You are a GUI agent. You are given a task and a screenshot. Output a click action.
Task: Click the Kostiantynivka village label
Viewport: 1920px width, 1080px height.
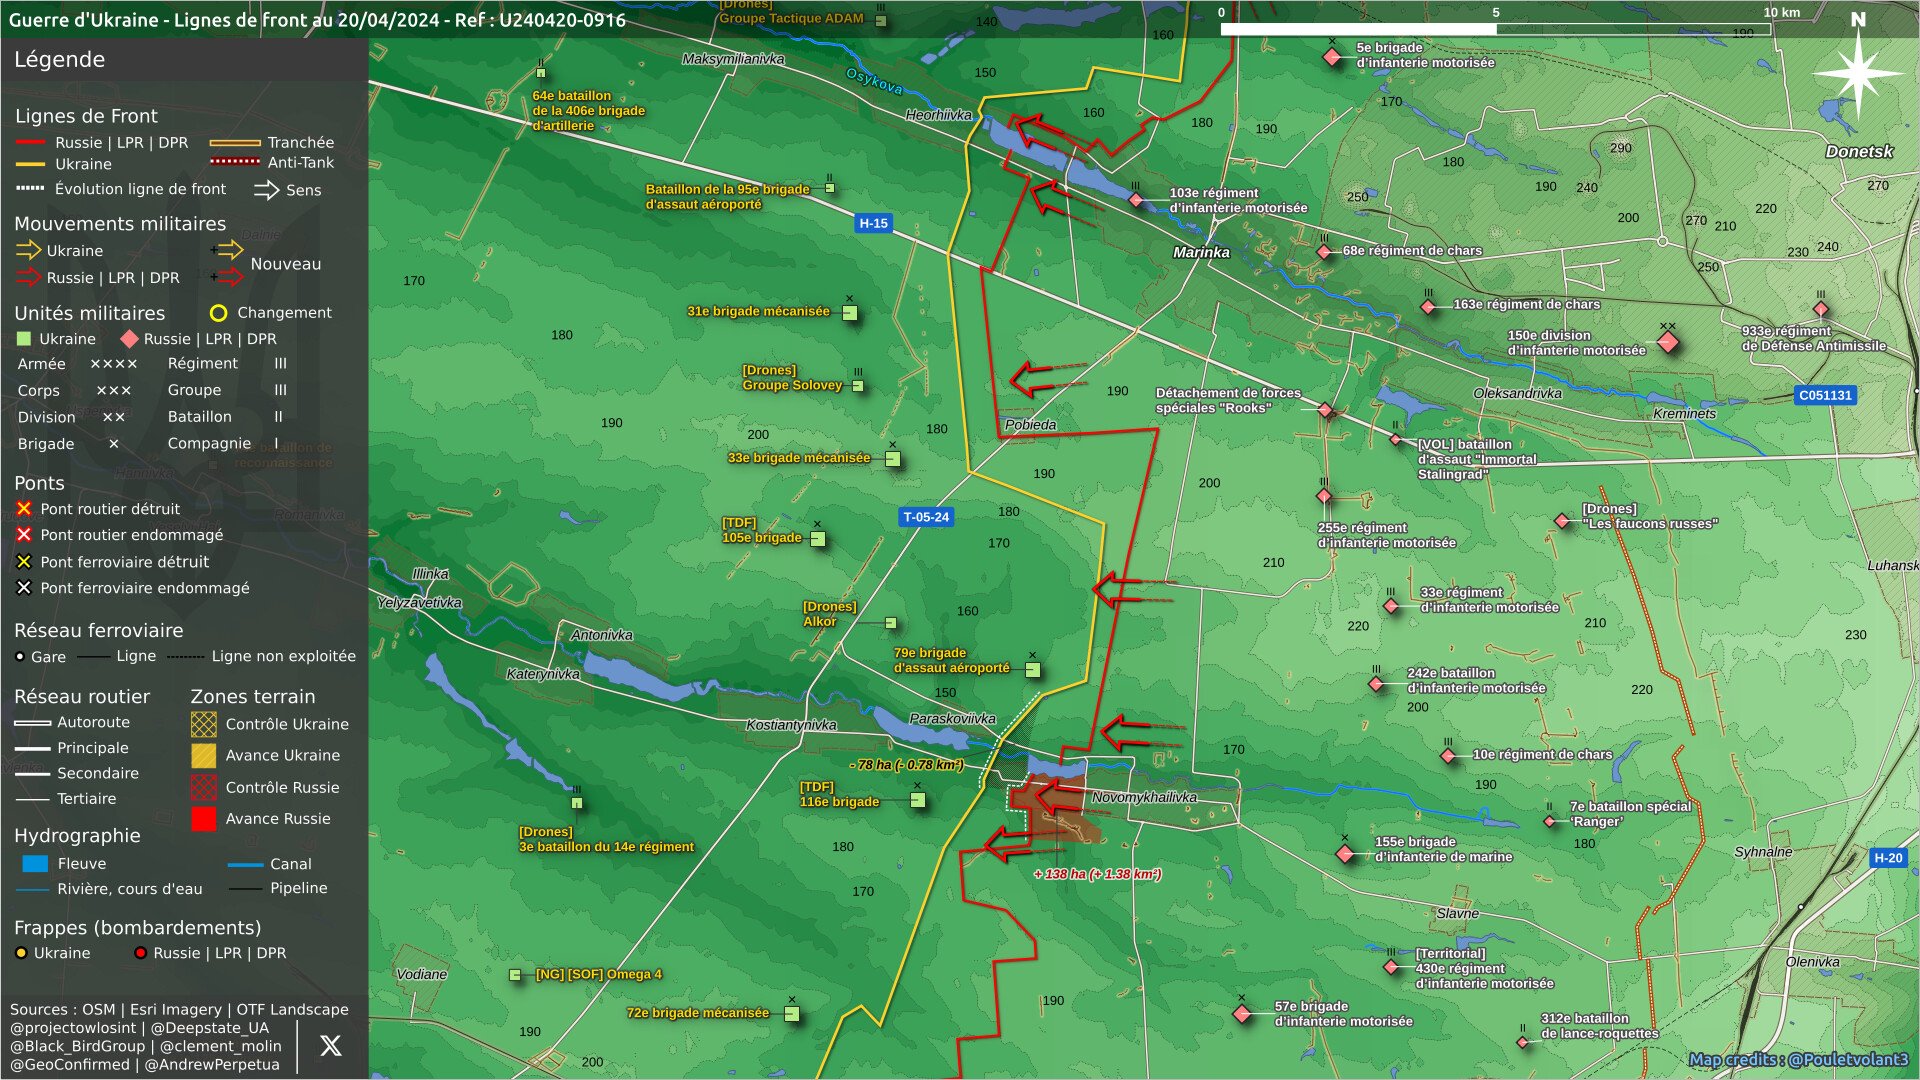[x=791, y=725]
